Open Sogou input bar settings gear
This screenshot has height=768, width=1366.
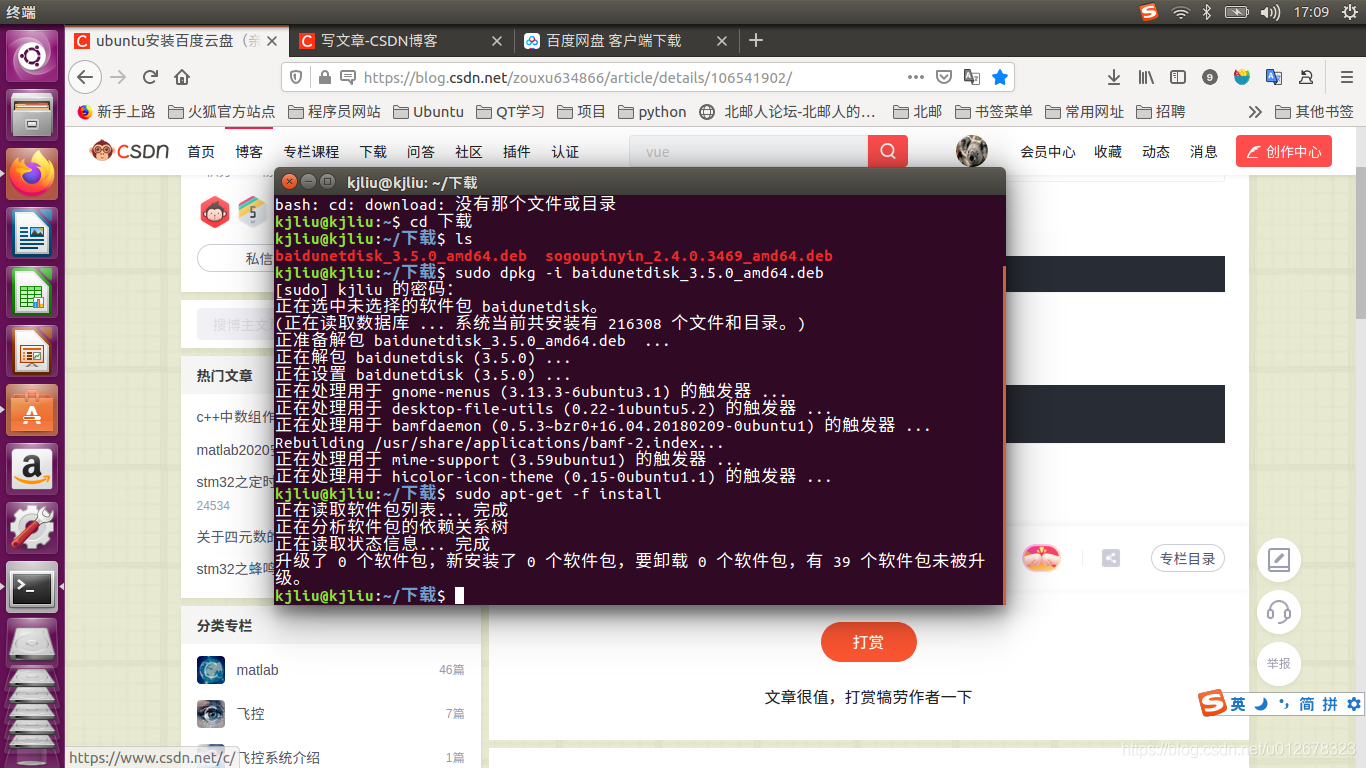pos(1354,704)
